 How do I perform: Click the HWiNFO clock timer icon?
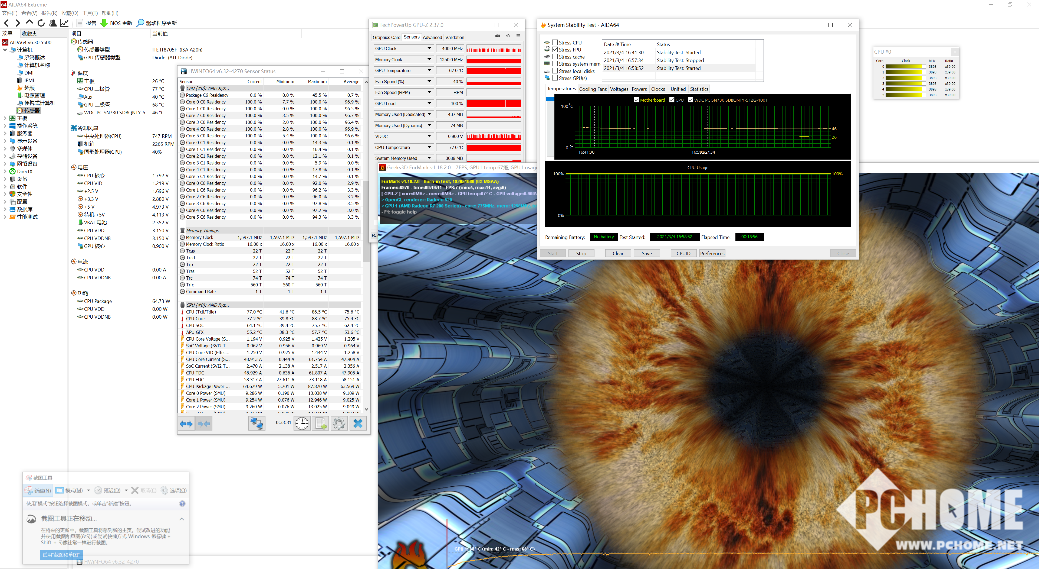tap(301, 423)
